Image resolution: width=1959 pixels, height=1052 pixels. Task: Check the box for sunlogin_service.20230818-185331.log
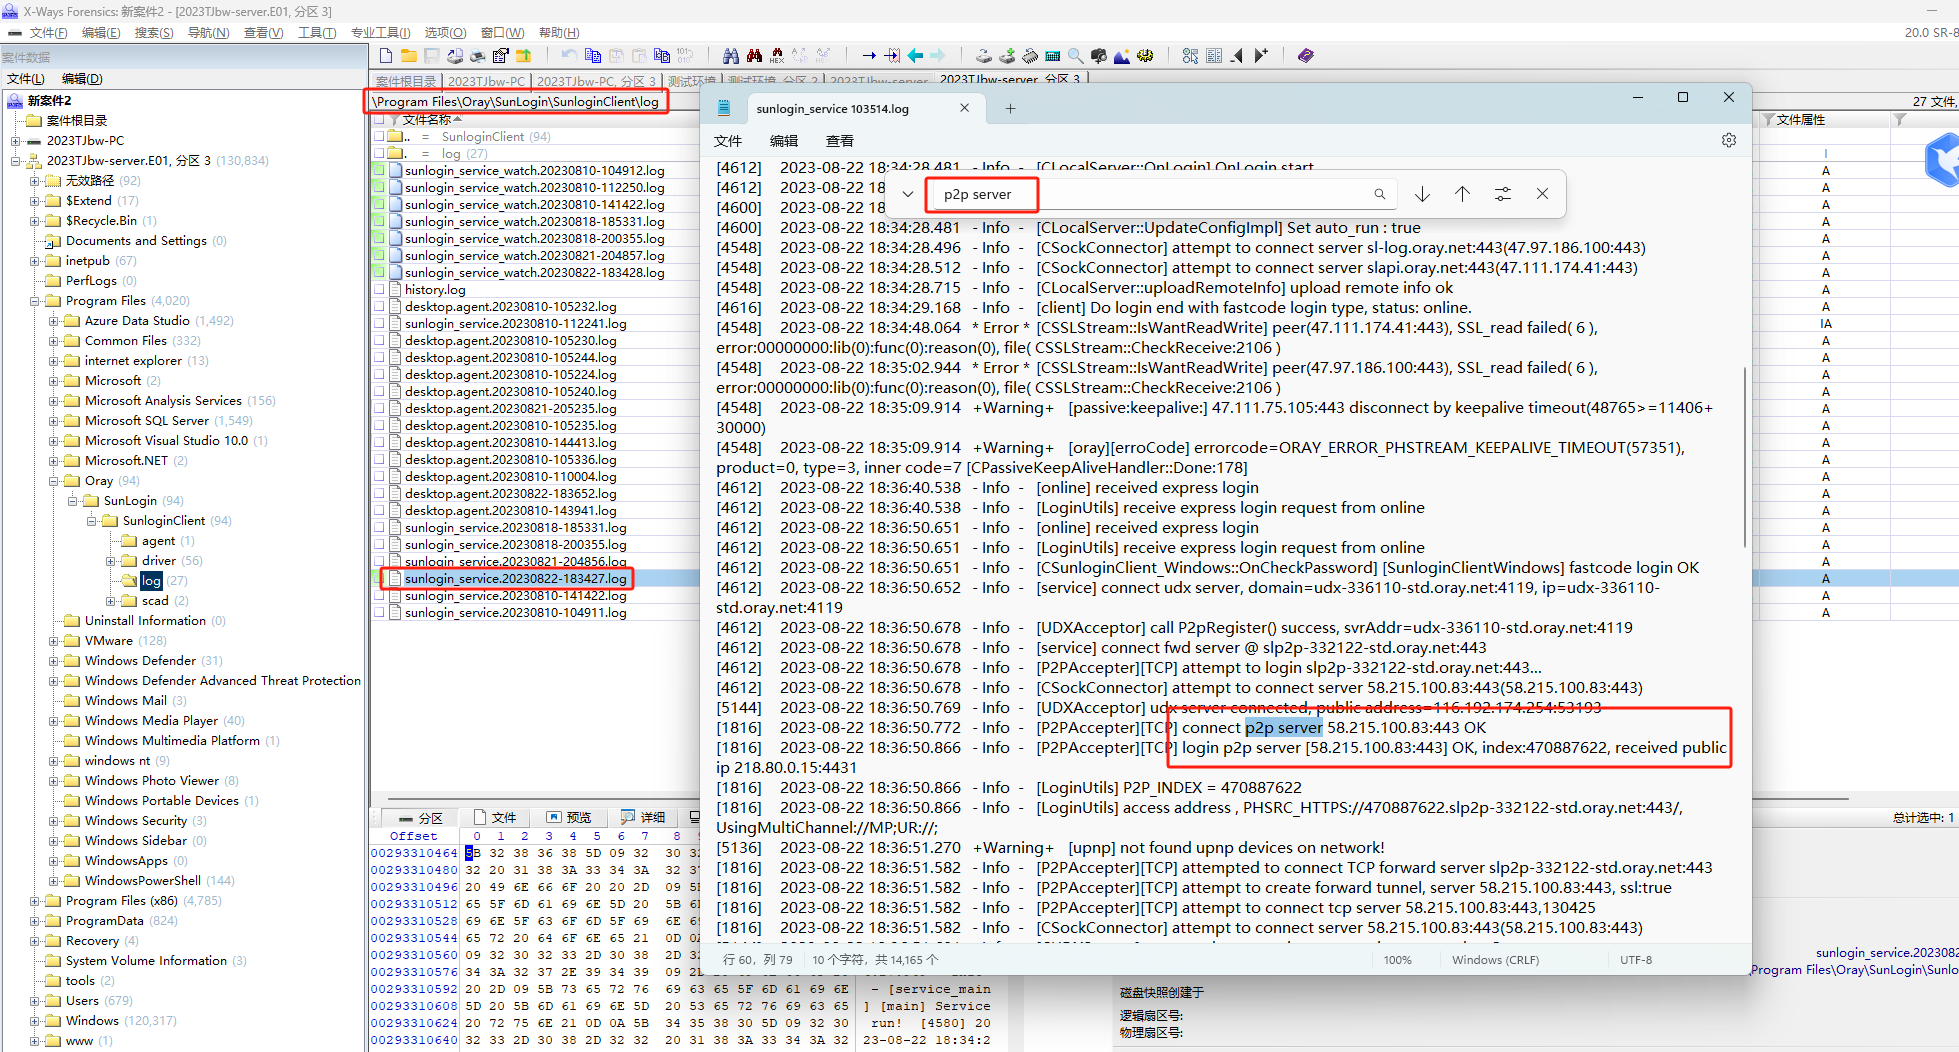pyautogui.click(x=379, y=527)
